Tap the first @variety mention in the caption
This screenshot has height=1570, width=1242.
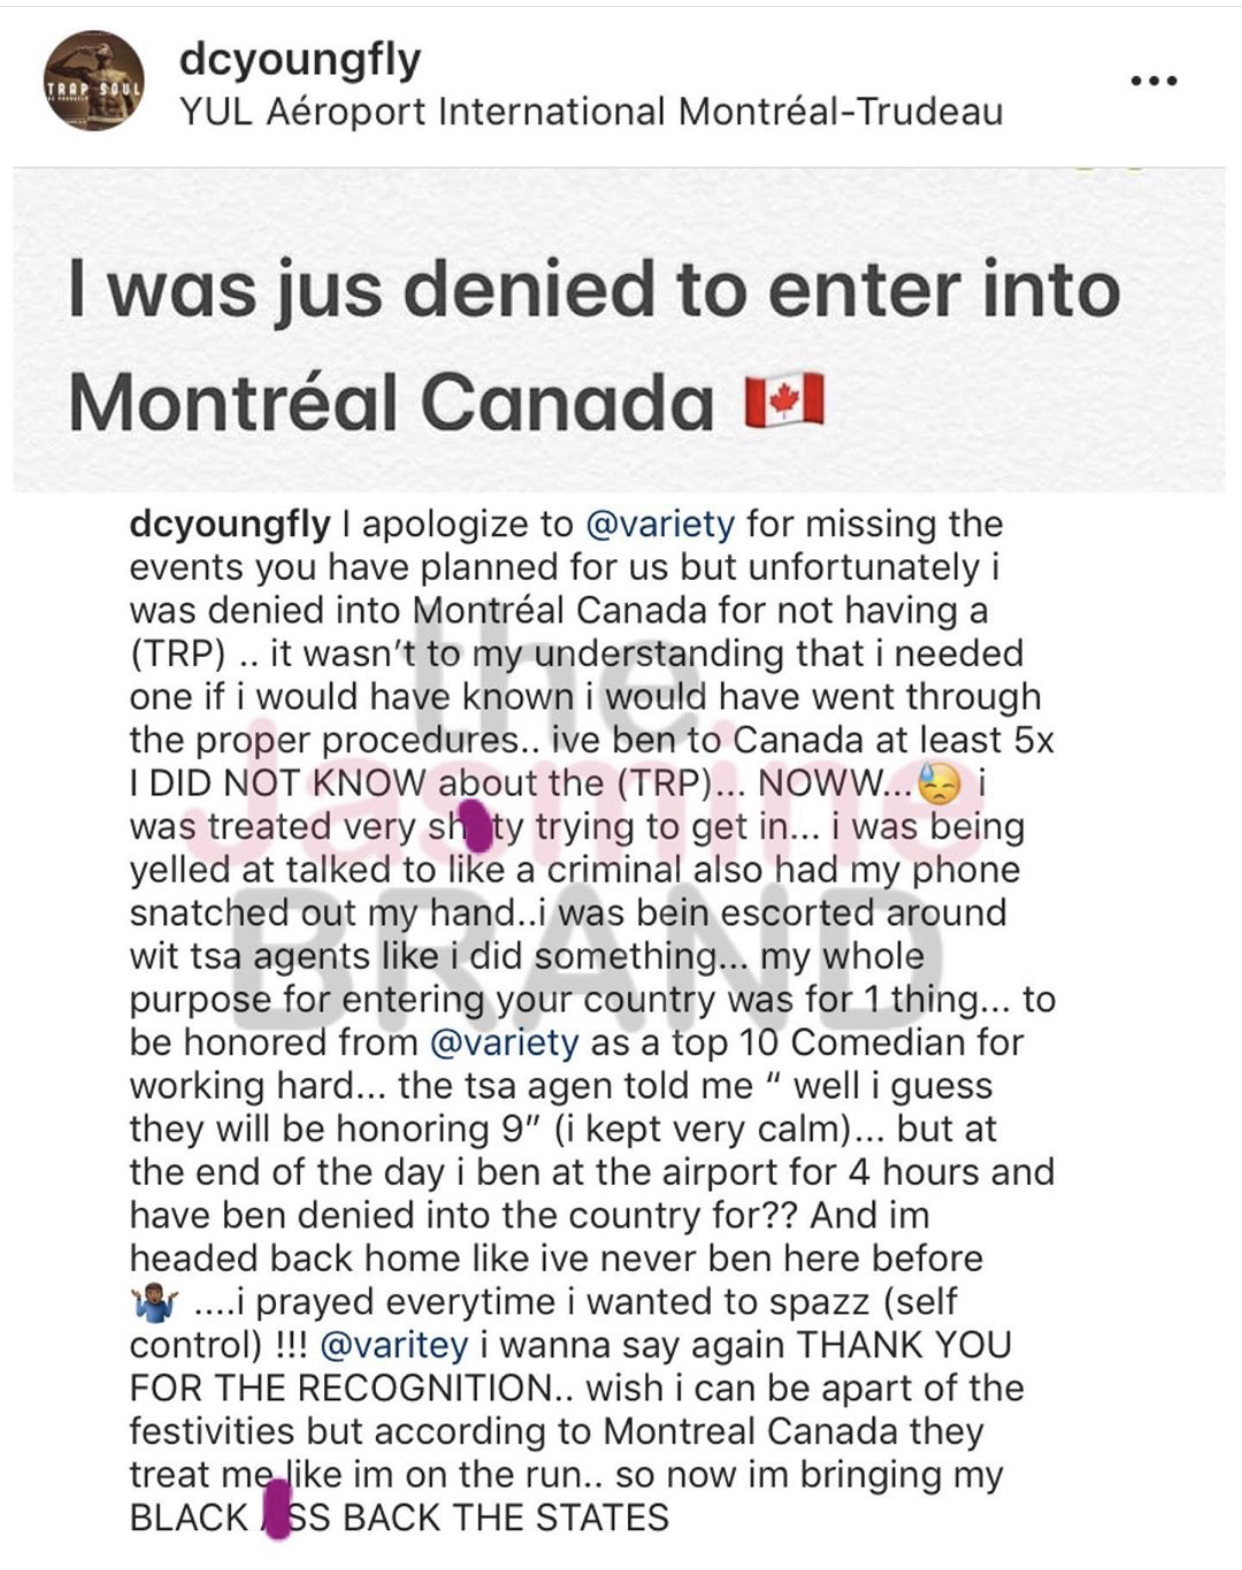point(659,524)
